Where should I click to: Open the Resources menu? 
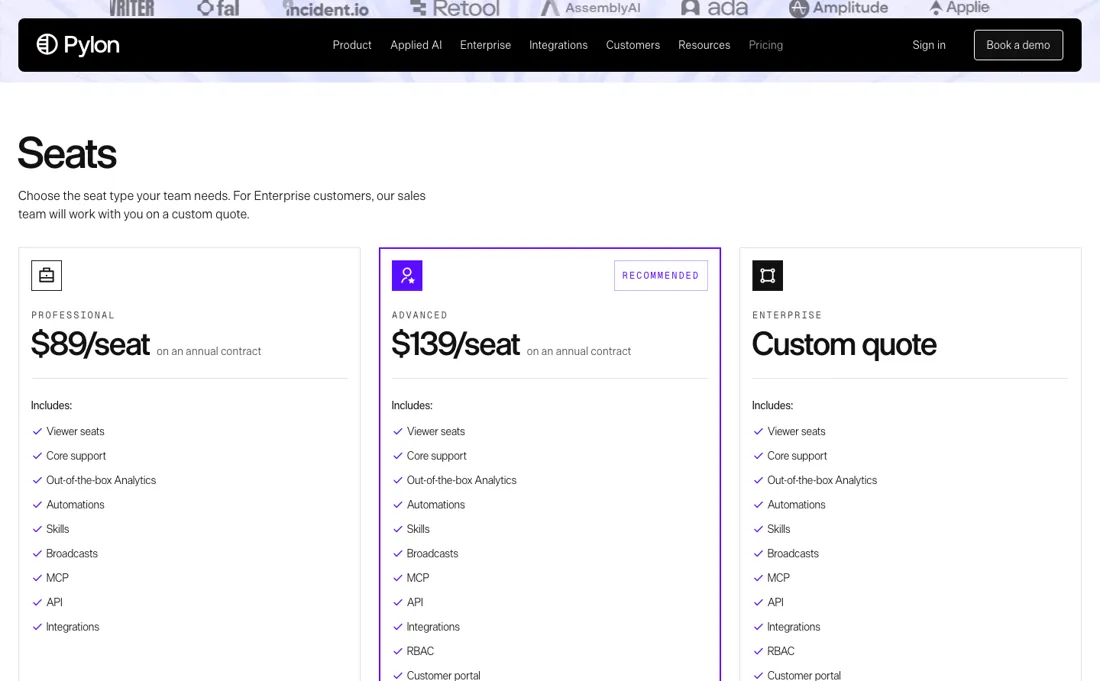click(x=704, y=45)
